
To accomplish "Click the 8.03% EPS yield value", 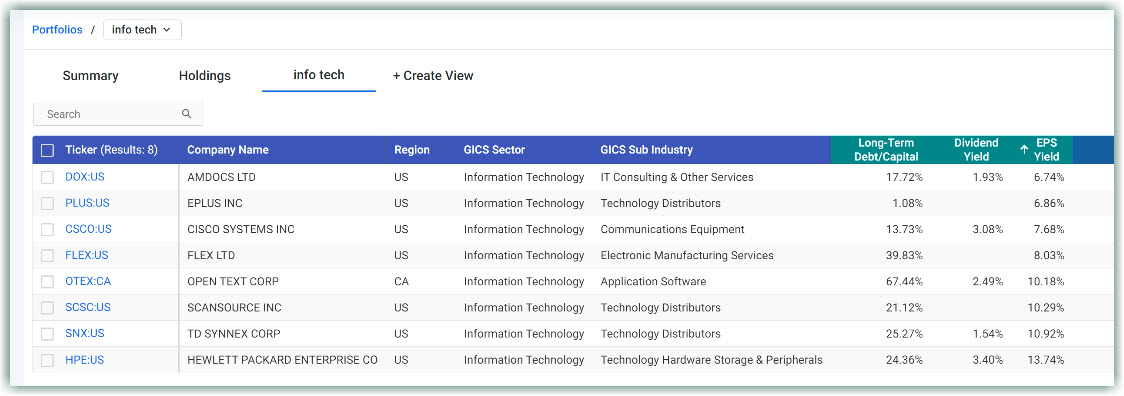I will click(1049, 255).
